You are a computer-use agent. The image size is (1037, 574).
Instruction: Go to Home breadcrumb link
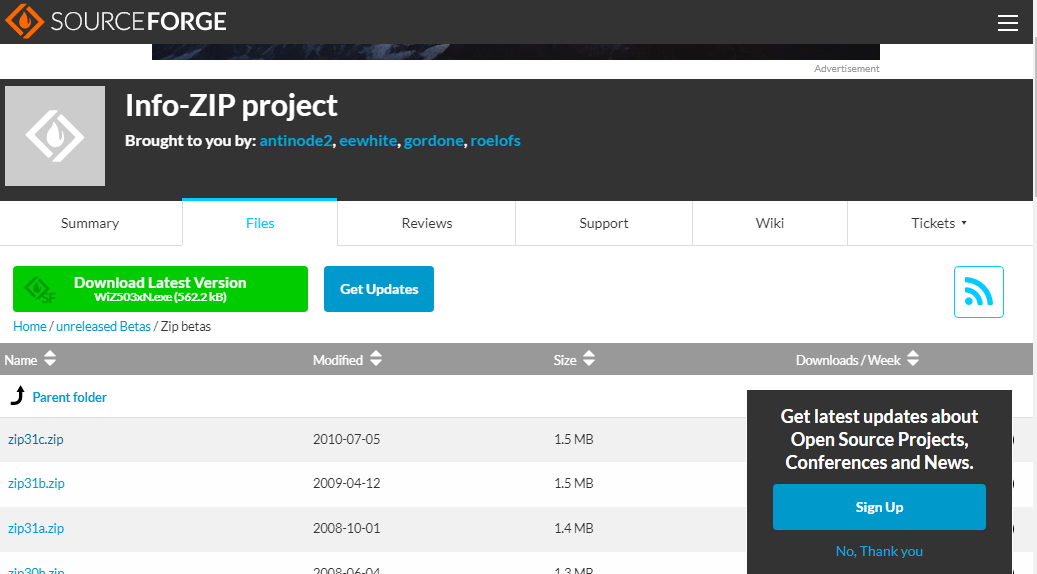(x=30, y=327)
